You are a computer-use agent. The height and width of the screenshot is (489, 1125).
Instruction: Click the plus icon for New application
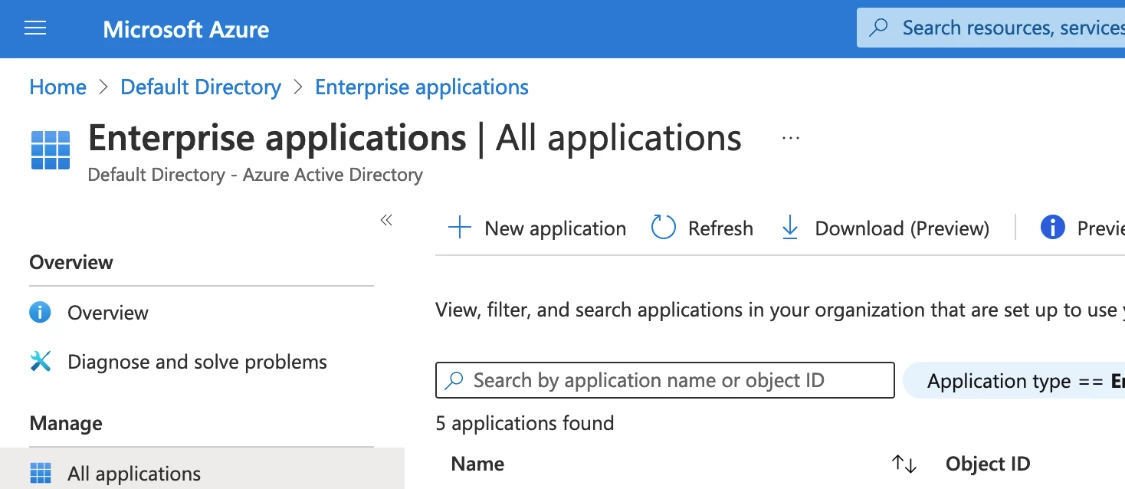tap(459, 228)
